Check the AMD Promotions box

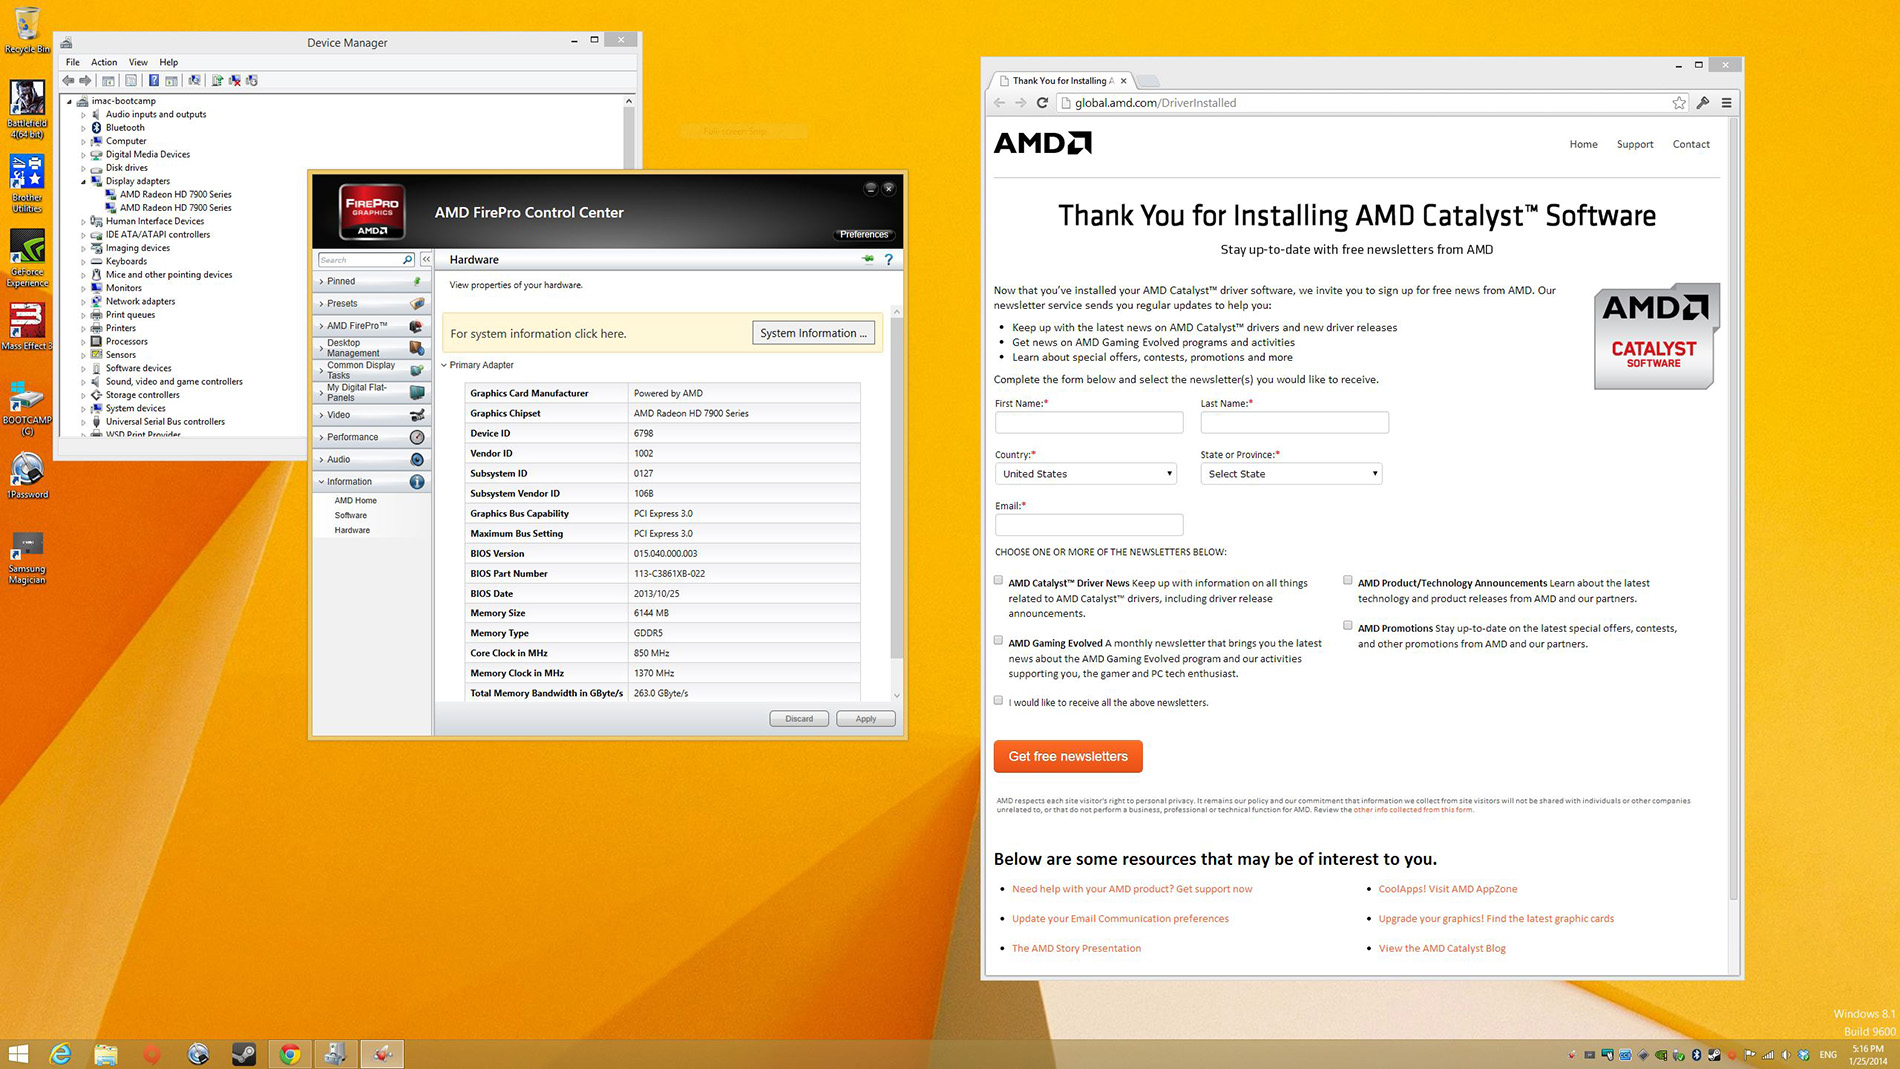pyautogui.click(x=1347, y=625)
